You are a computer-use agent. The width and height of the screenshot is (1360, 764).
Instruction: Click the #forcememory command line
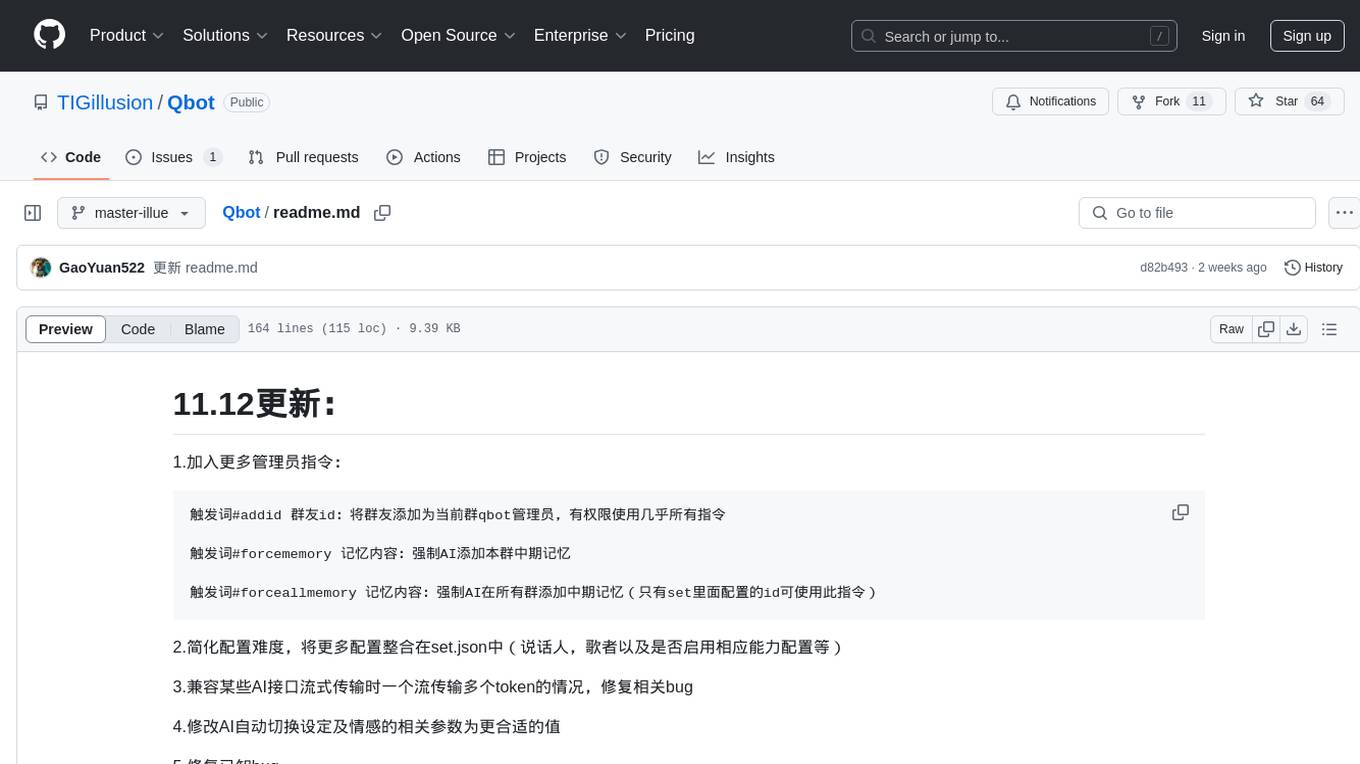380,553
